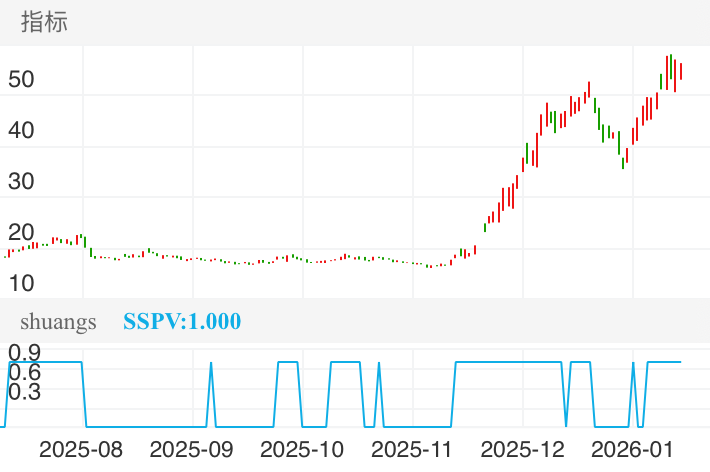The height and width of the screenshot is (472, 710).
Task: Click the 0.3 indicator axis label
Action: coord(24,392)
